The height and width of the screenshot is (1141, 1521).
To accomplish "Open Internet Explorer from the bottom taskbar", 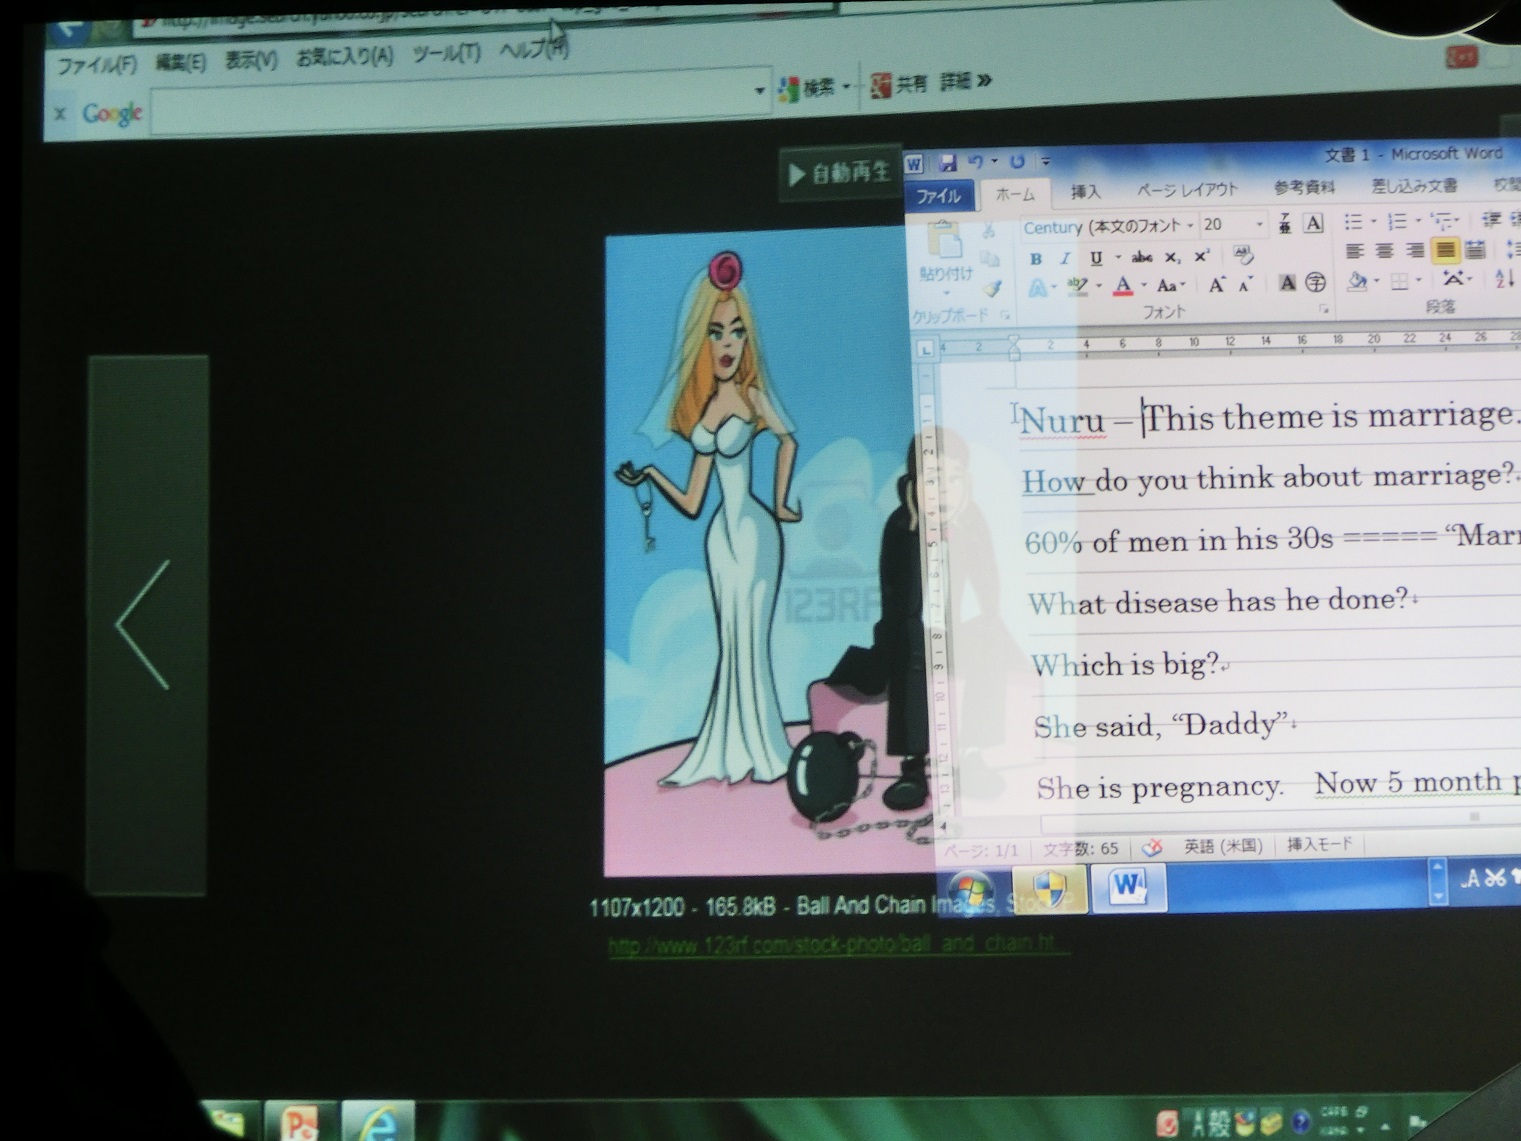I will point(378,1122).
